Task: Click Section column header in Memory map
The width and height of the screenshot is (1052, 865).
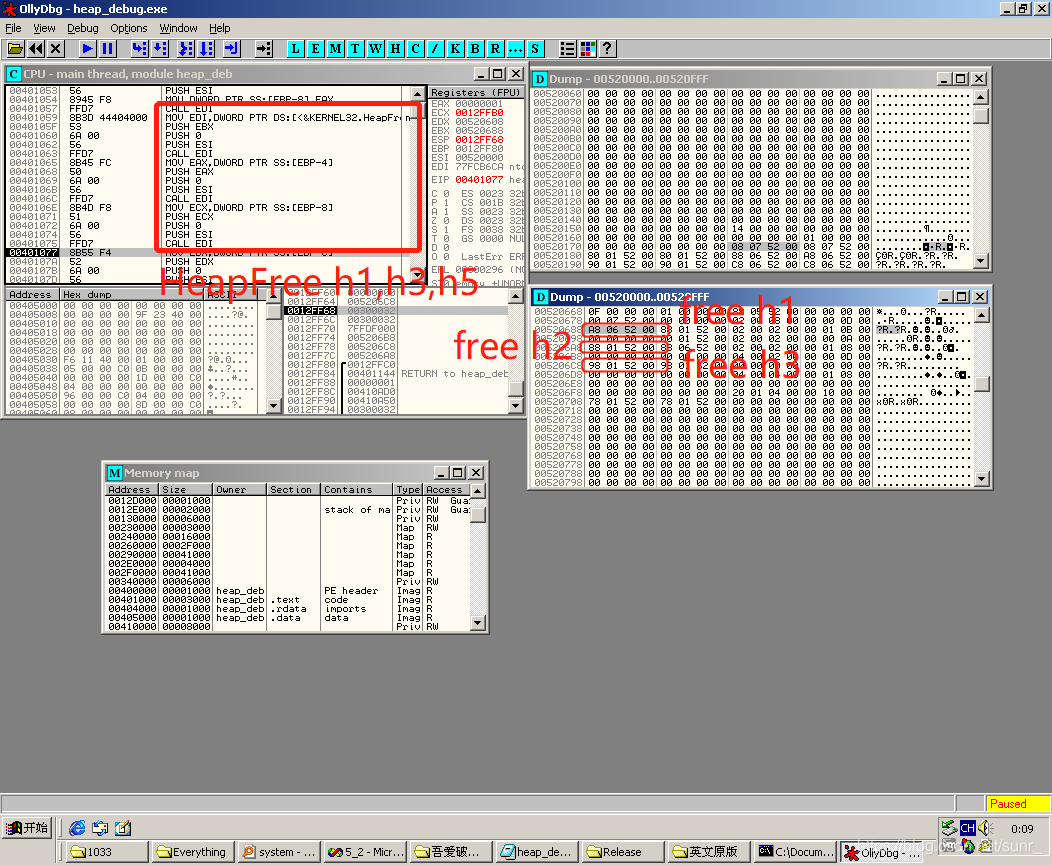Action: [294, 490]
